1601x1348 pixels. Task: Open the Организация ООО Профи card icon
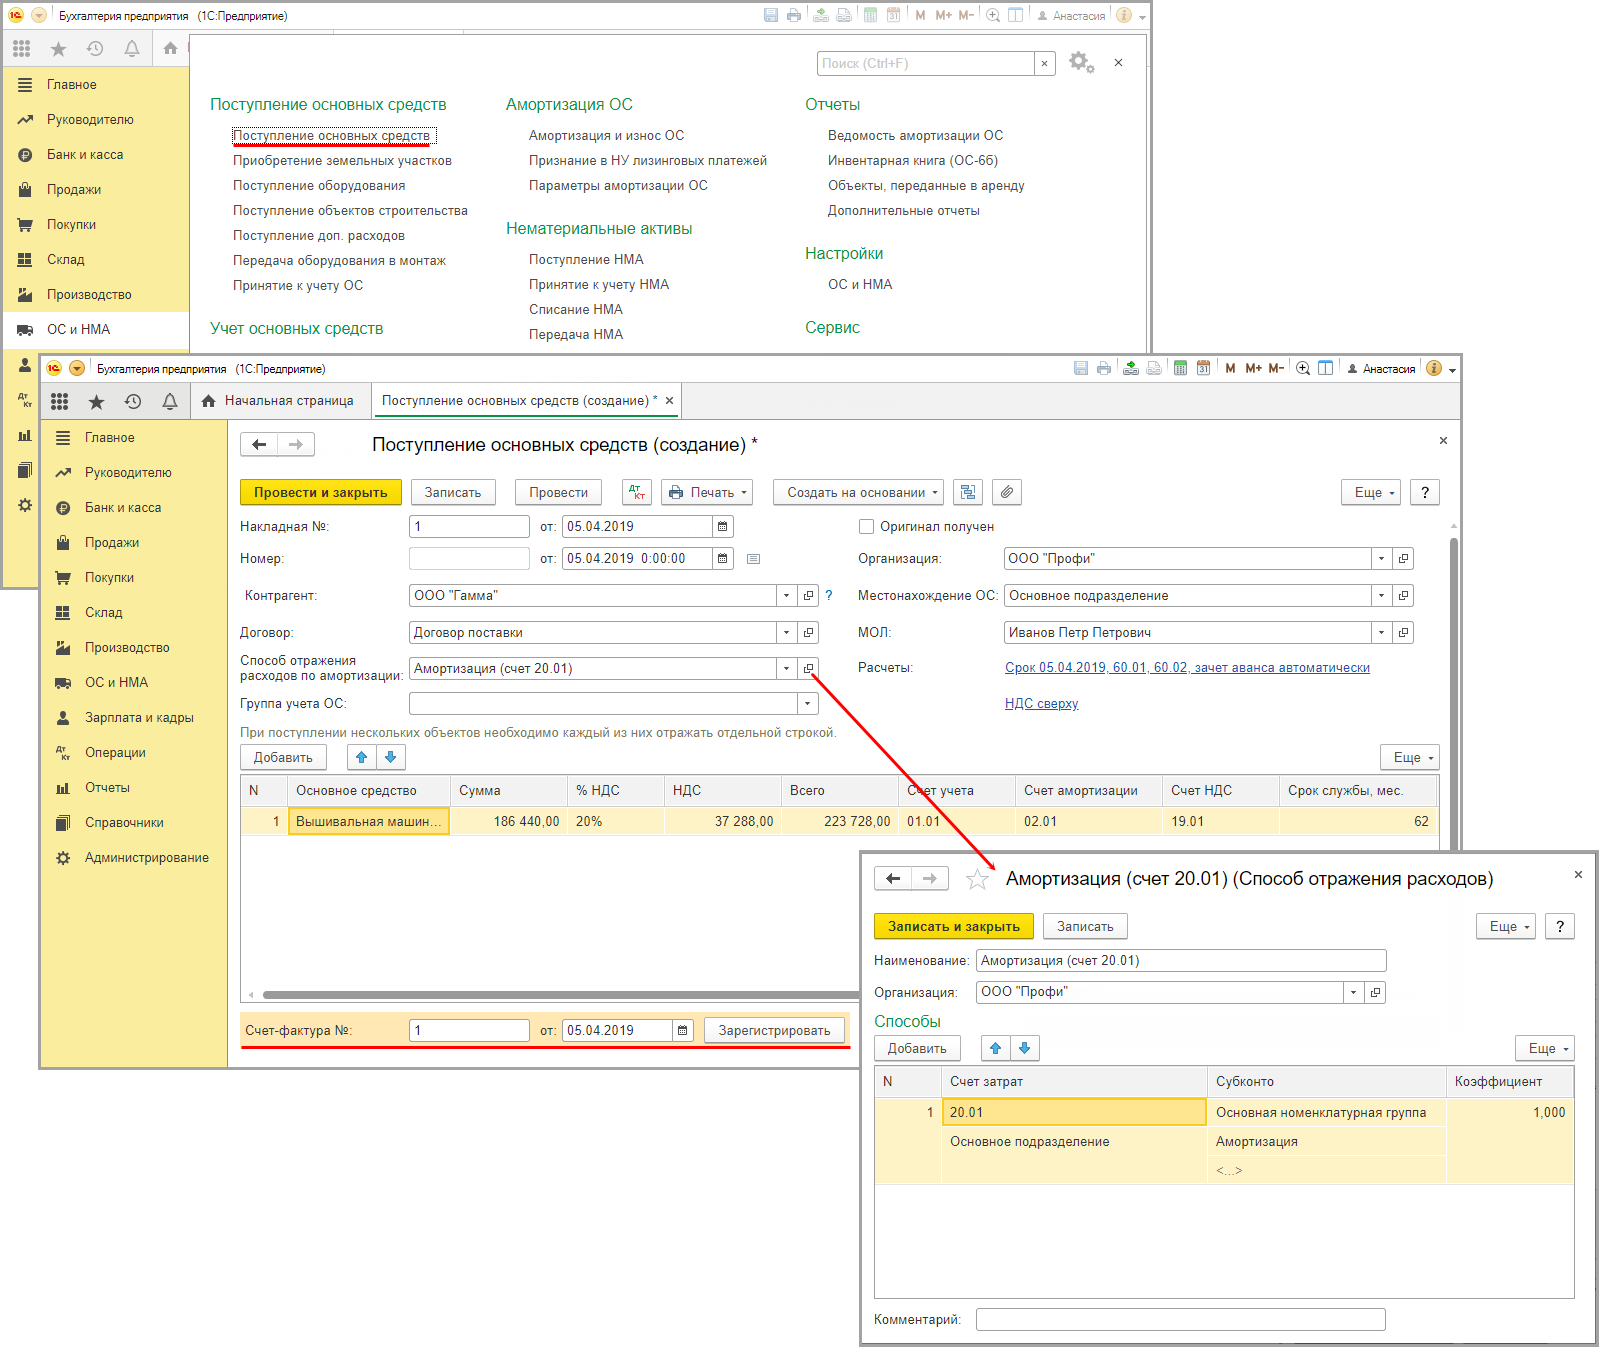point(1403,558)
